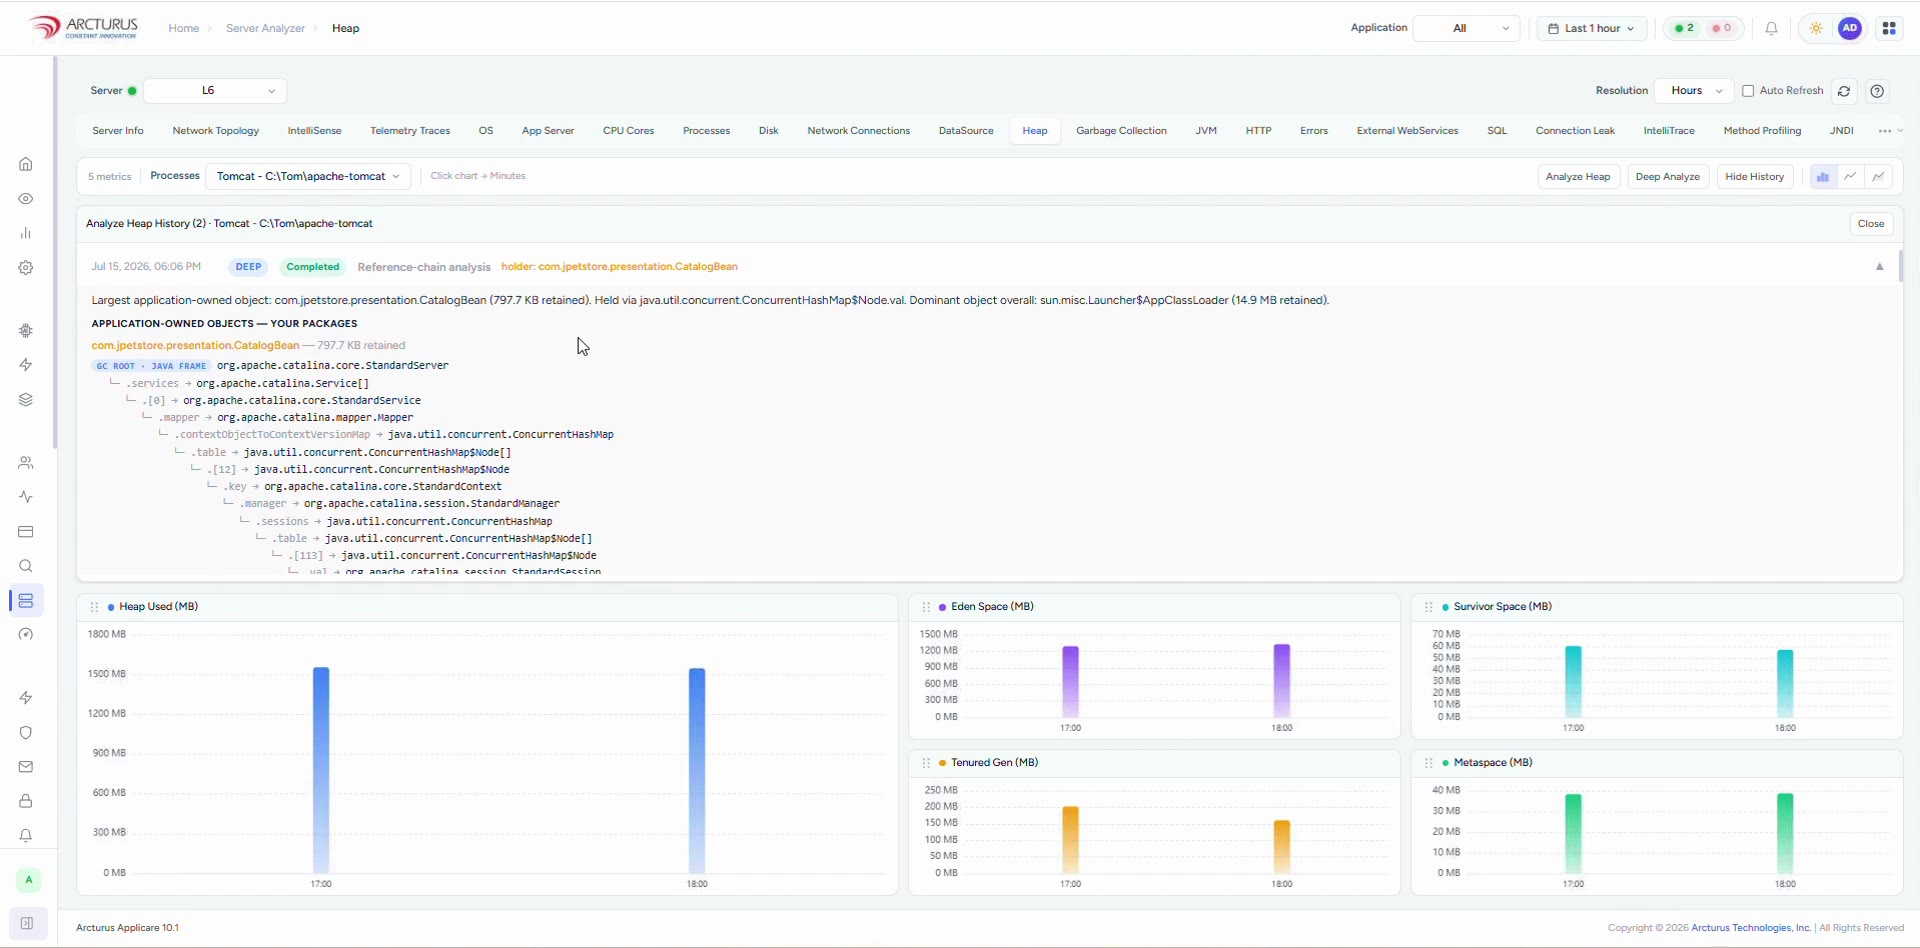Click the Deep Analyze button
Screen dimensions: 1920x948
1668,177
